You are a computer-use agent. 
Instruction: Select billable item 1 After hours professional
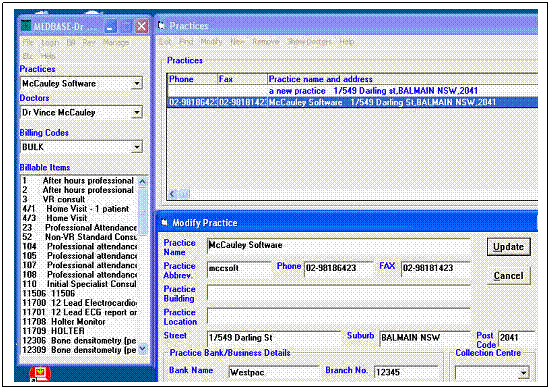pos(79,181)
